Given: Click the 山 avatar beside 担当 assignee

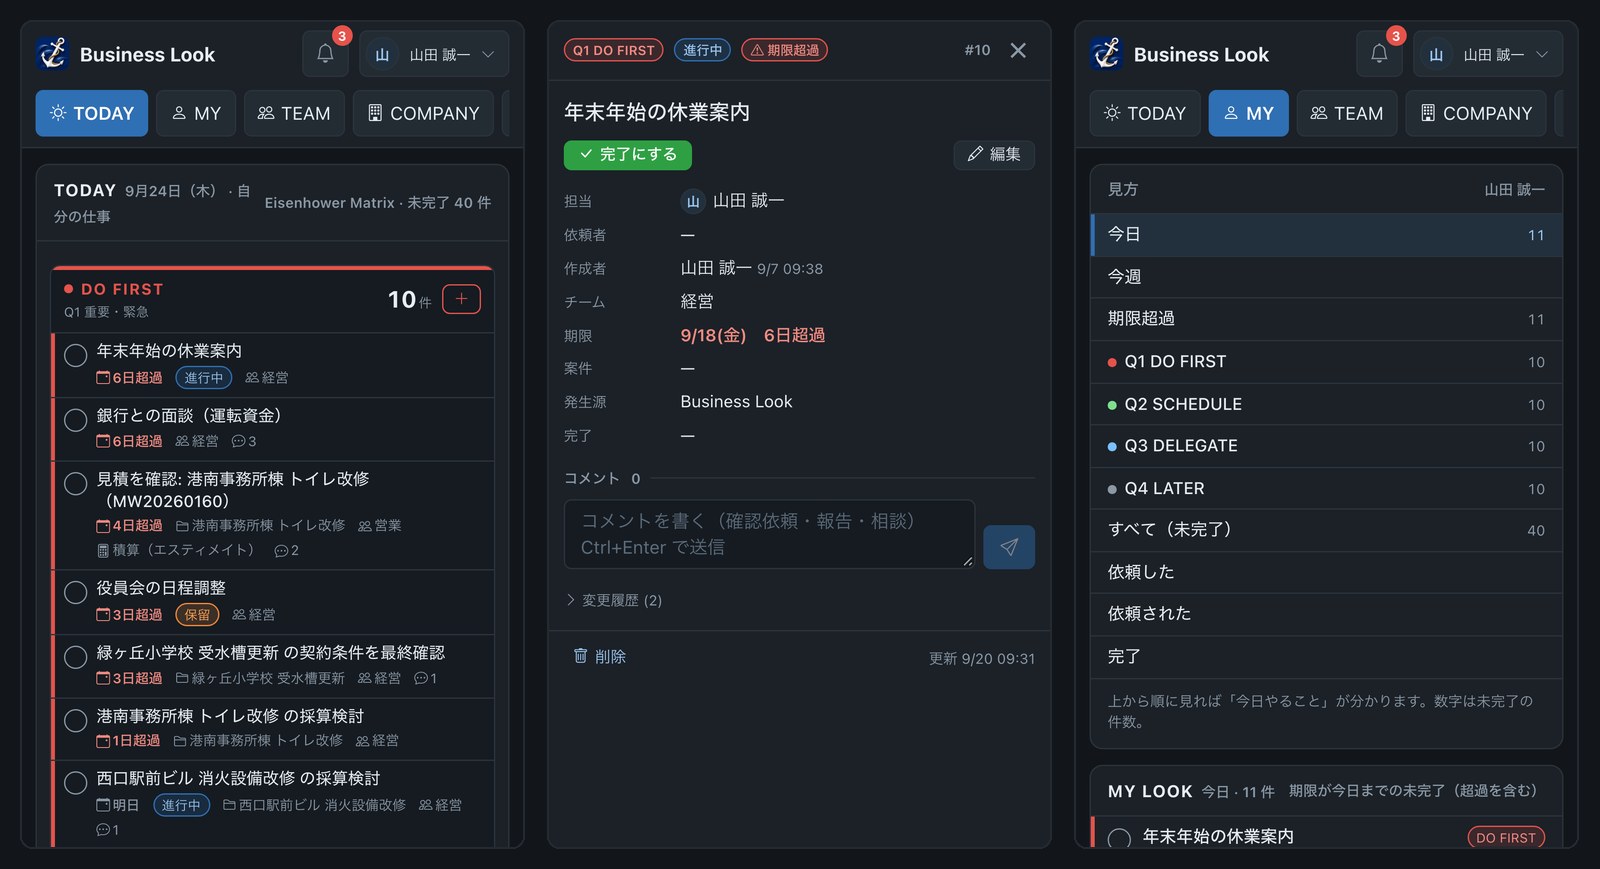Looking at the screenshot, I should [693, 201].
